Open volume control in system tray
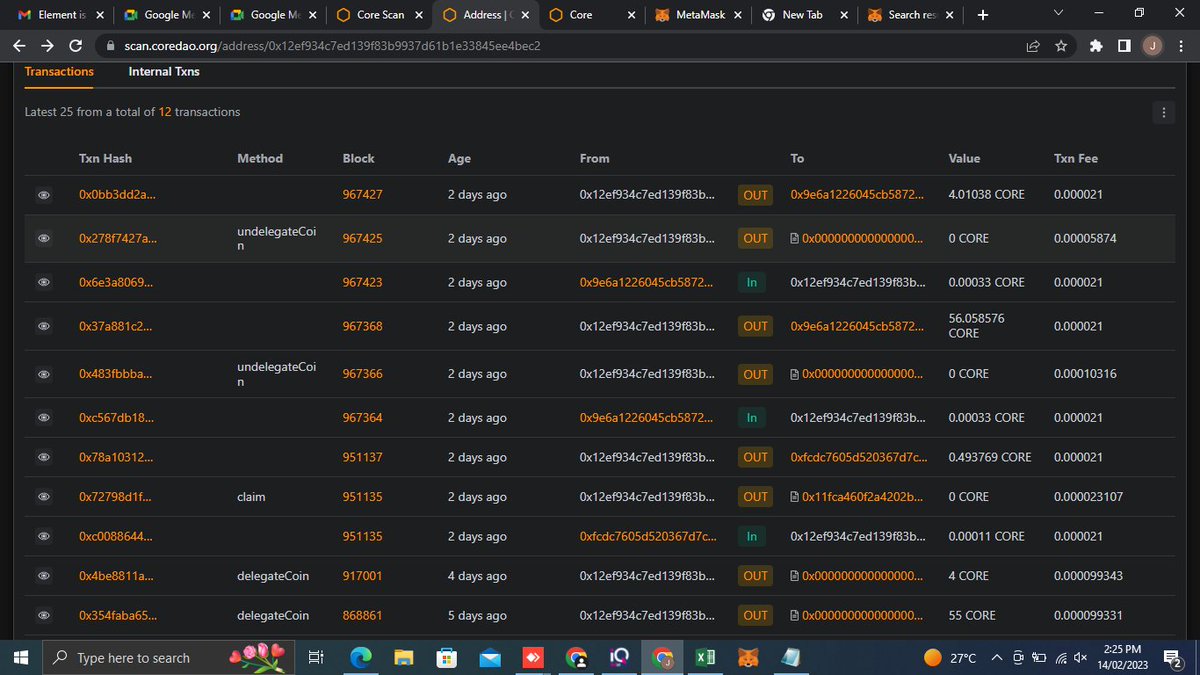This screenshot has width=1200, height=675. click(1081, 658)
